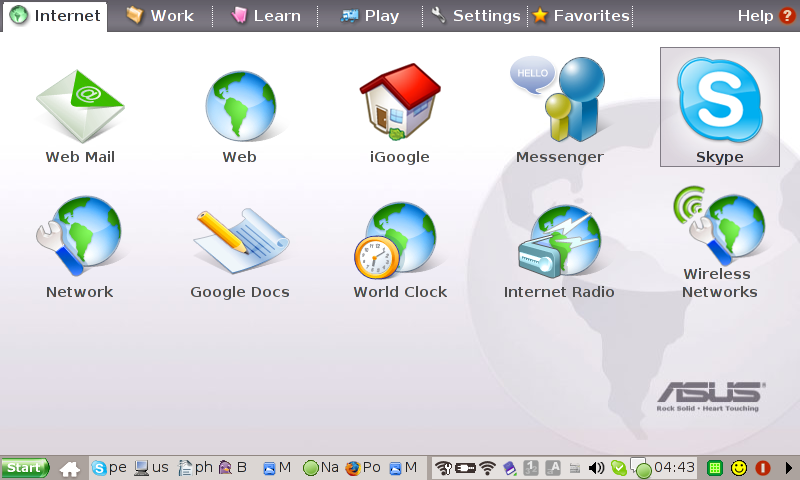Switch to the first 'M' image taskbar entry

point(277,468)
